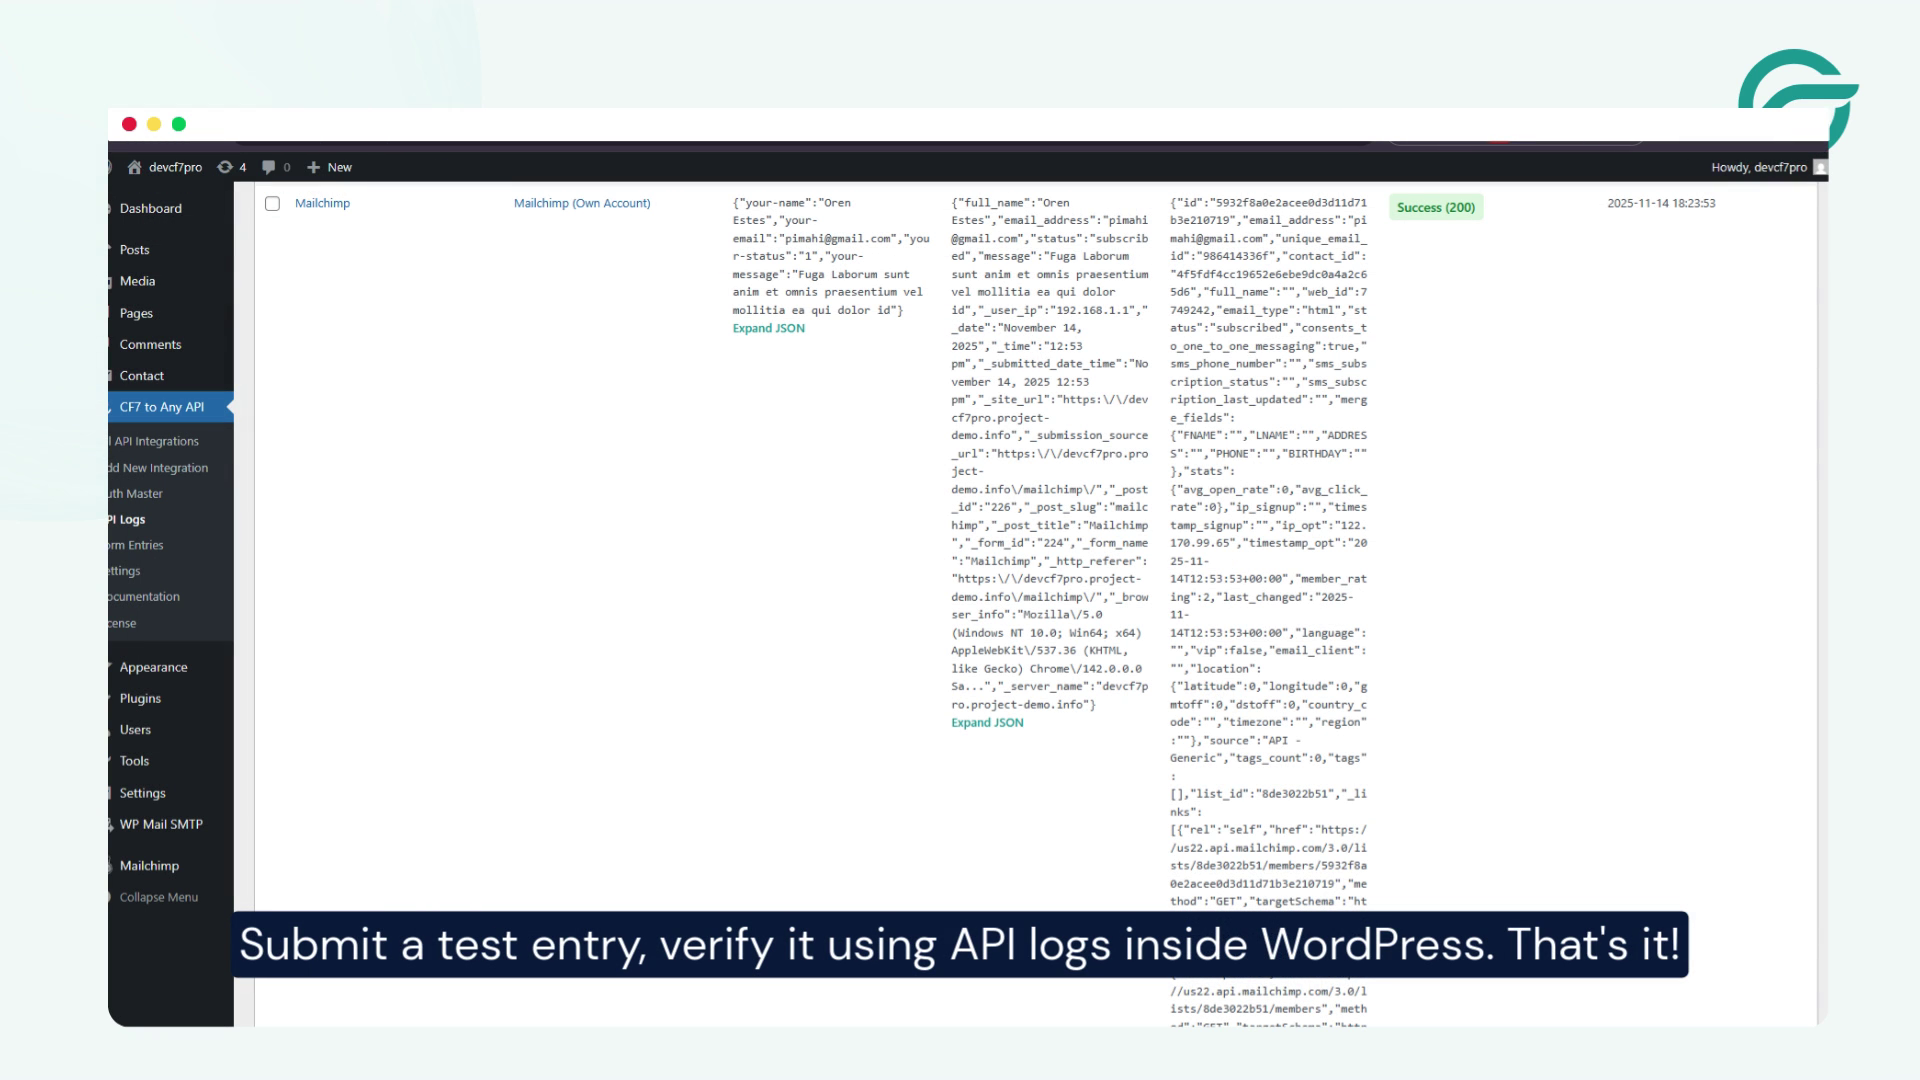Open the Comments section
The height and width of the screenshot is (1080, 1920).
150,344
